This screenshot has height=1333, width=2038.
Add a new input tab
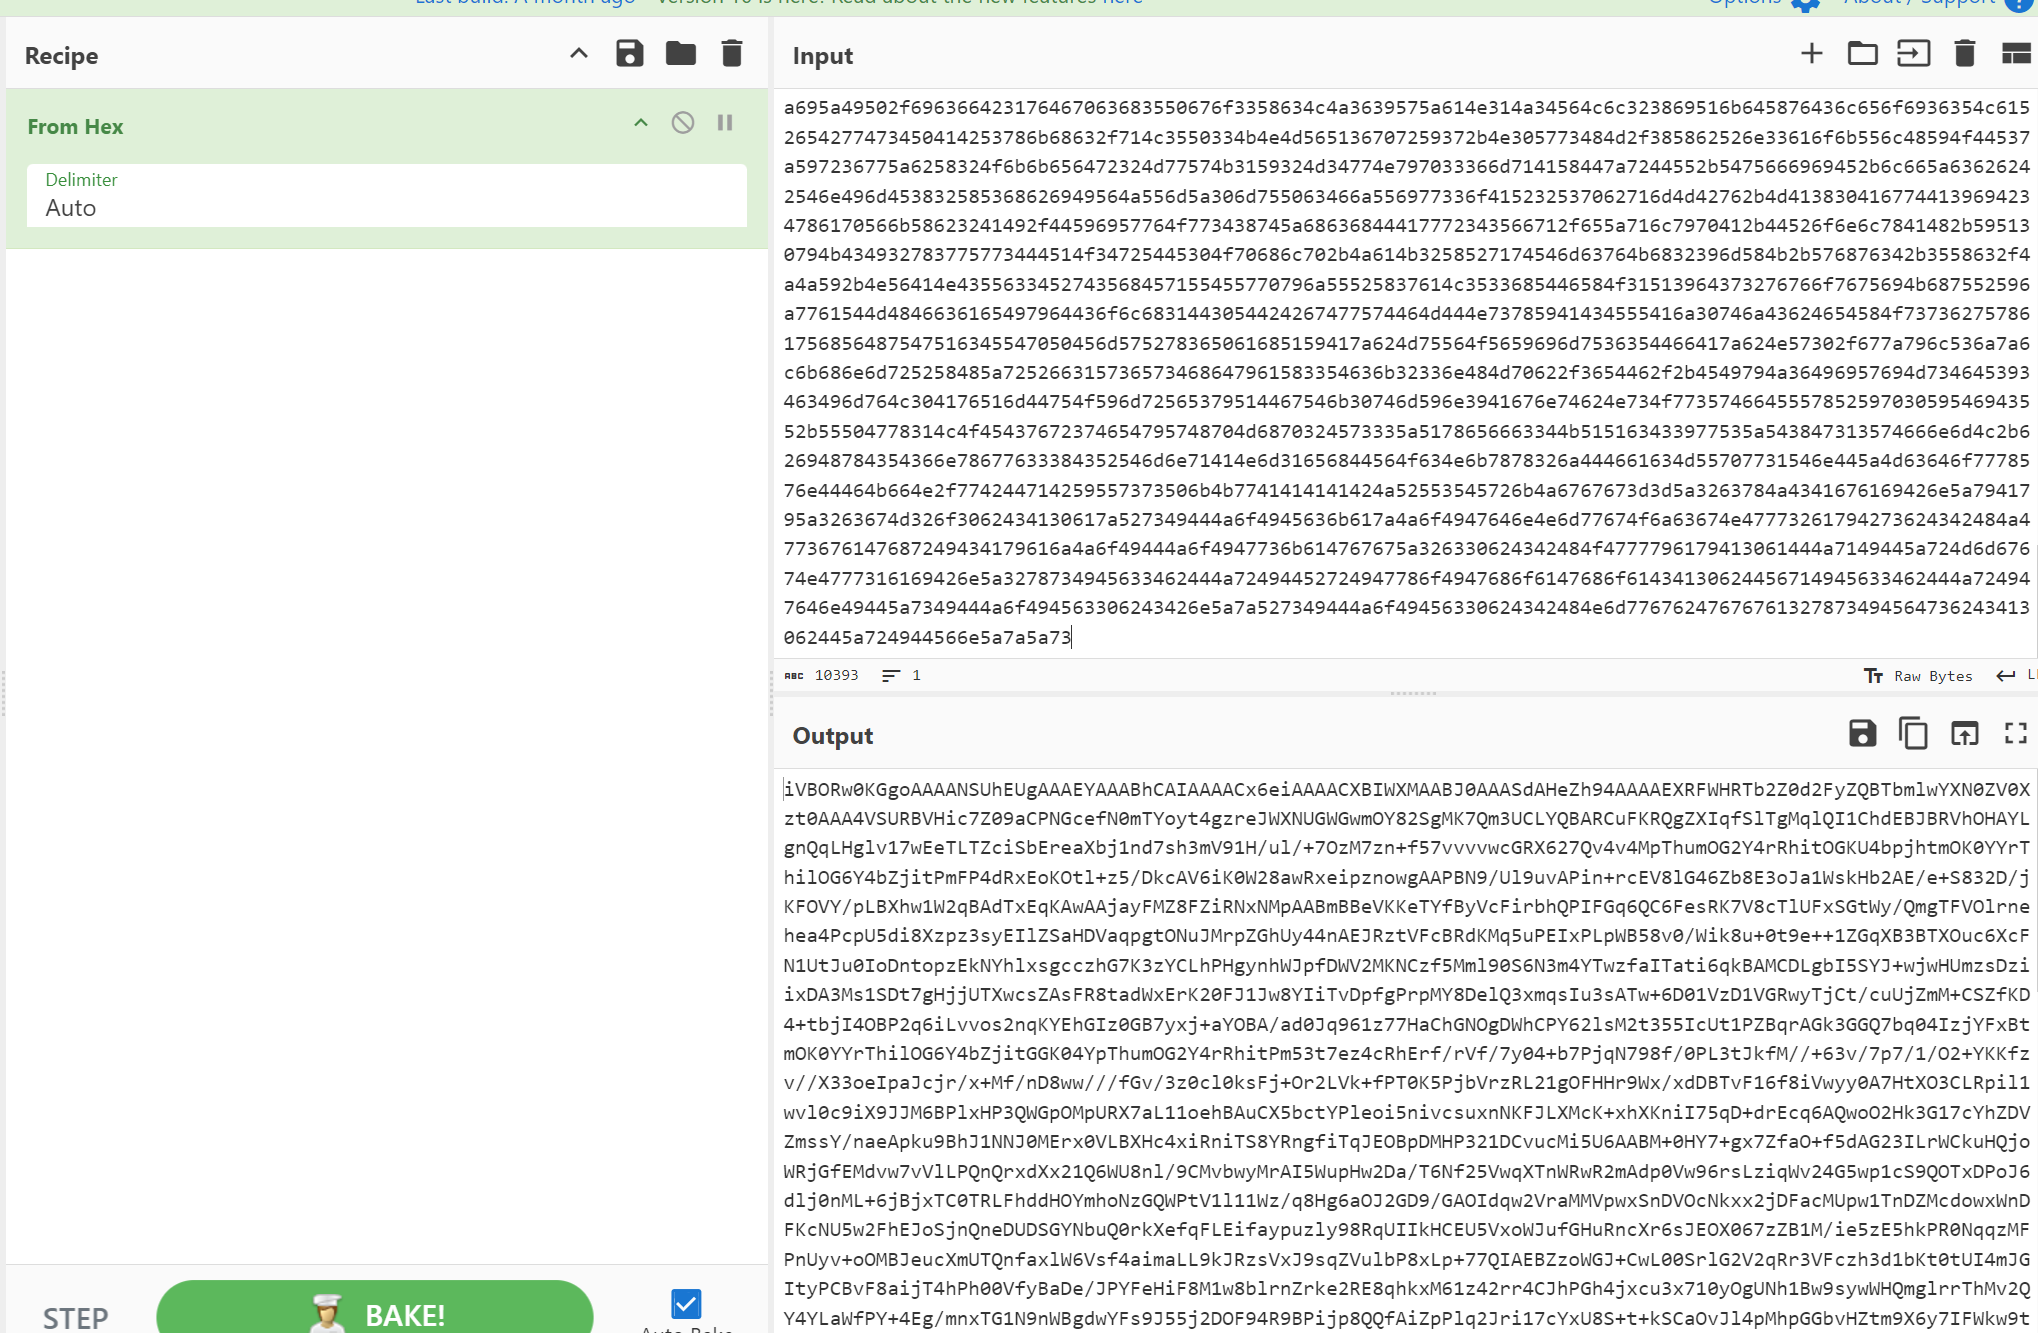[x=1811, y=54]
